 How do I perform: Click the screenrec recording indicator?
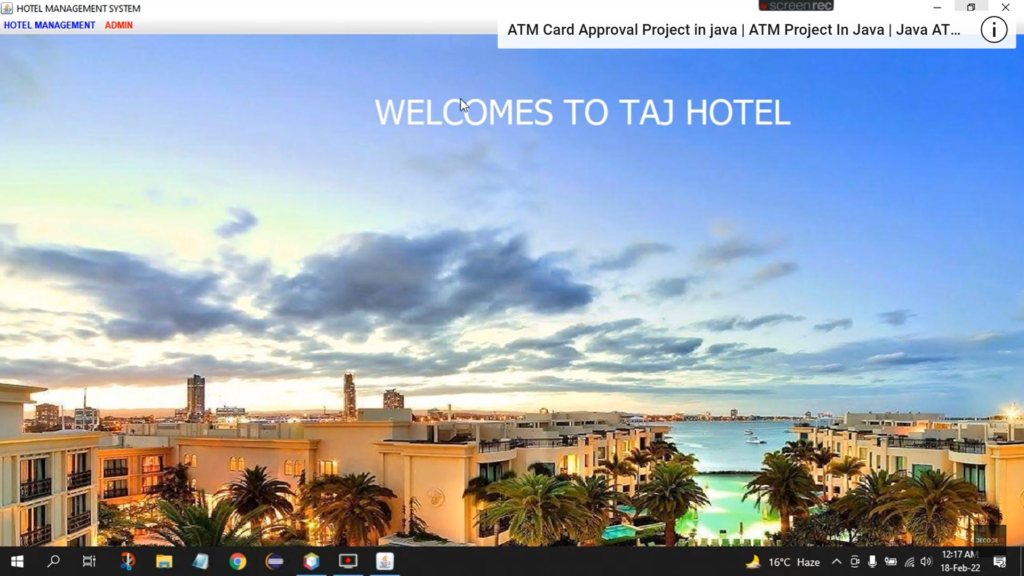point(796,6)
